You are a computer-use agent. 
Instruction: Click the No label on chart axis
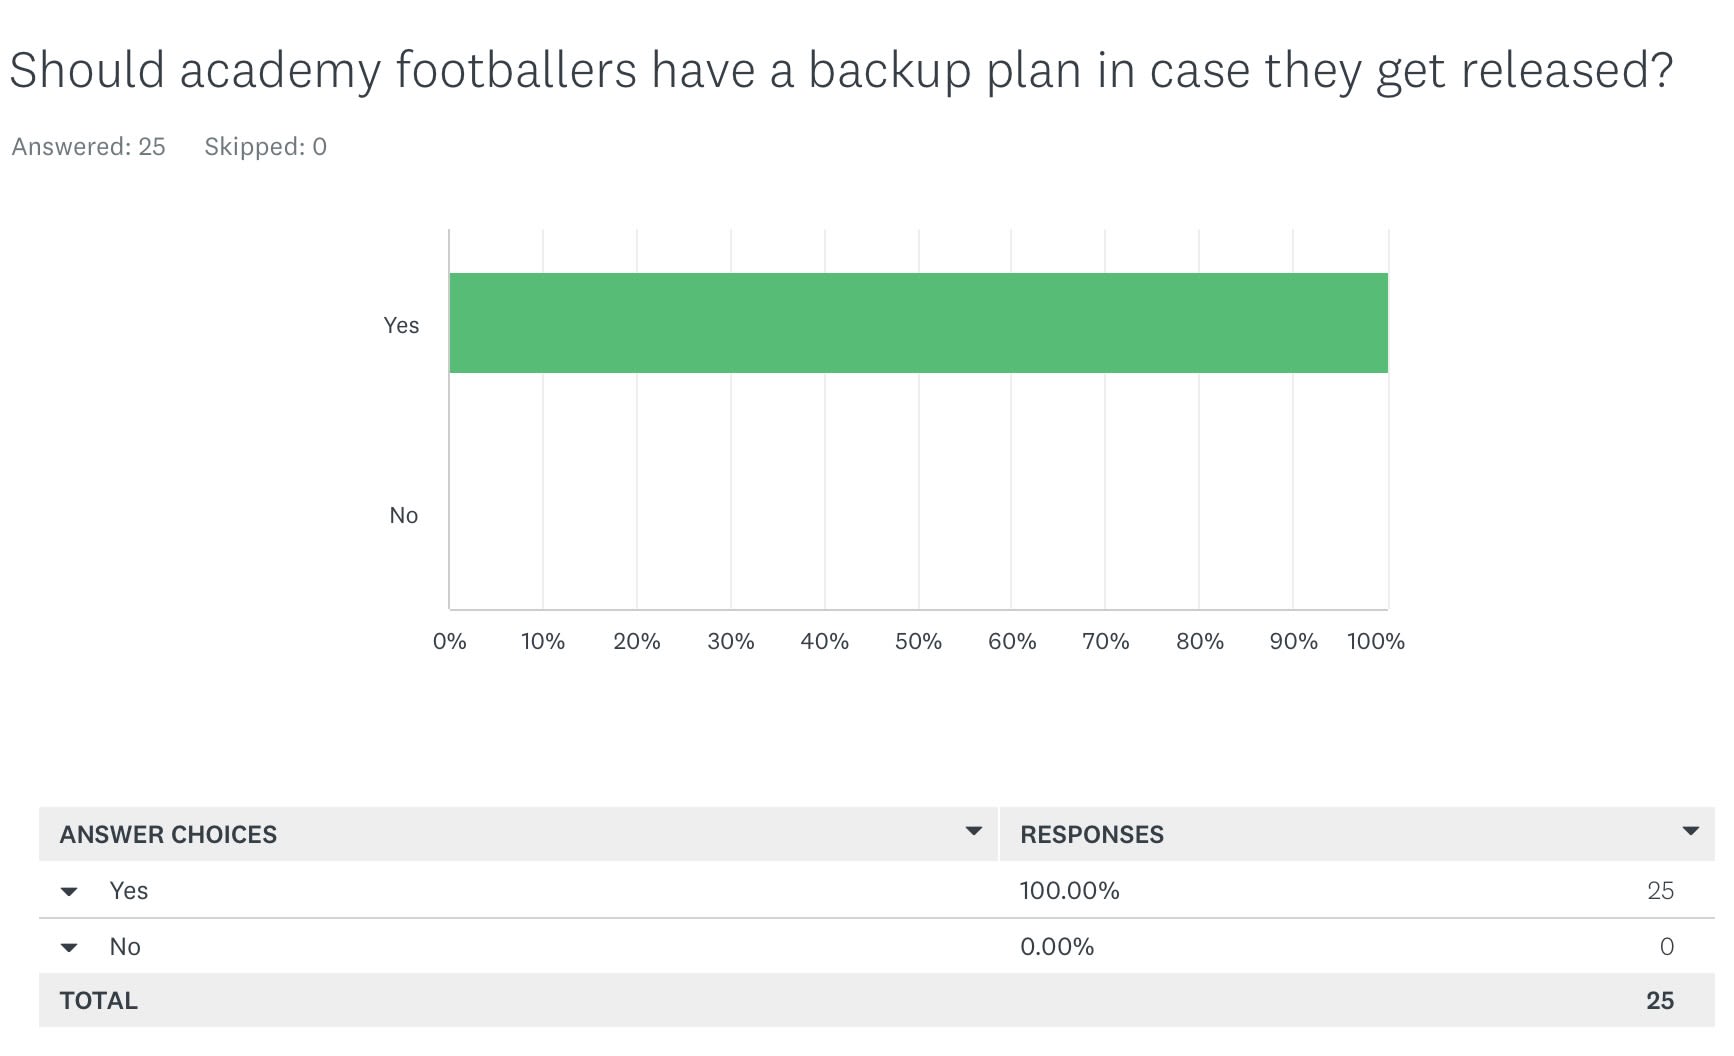coord(403,515)
